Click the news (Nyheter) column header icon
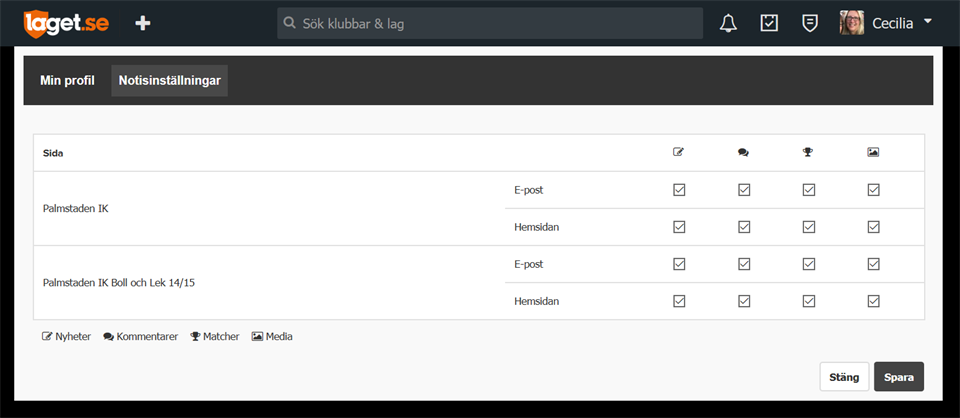 [x=678, y=152]
